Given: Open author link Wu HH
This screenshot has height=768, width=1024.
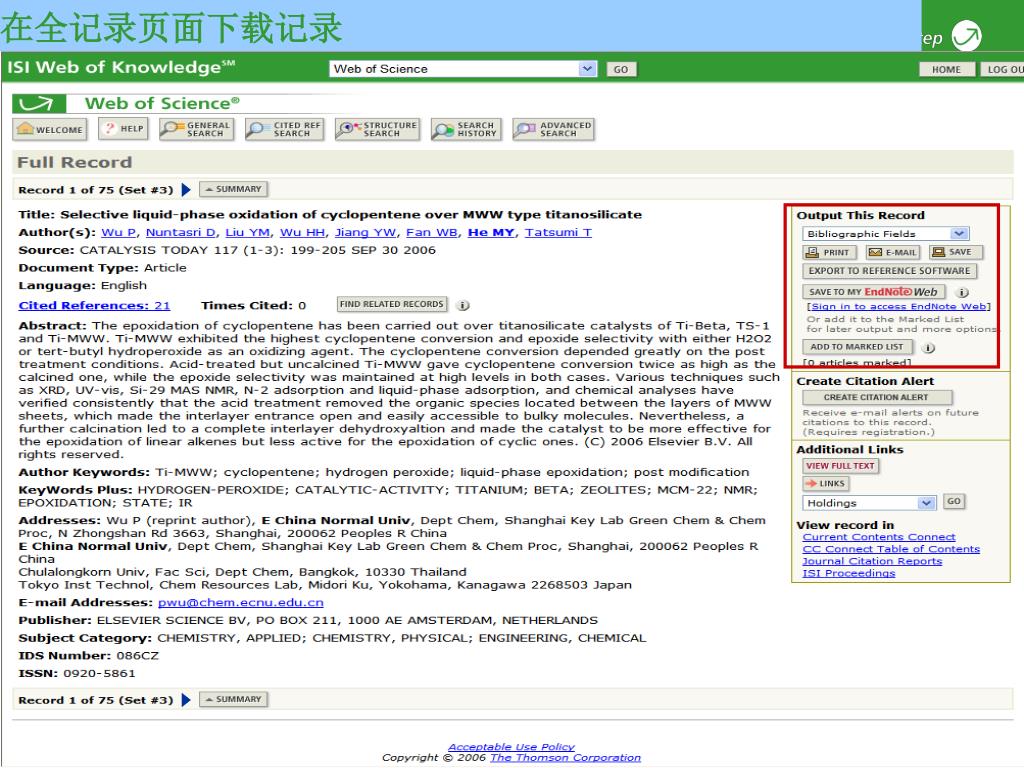Looking at the screenshot, I should [x=302, y=232].
